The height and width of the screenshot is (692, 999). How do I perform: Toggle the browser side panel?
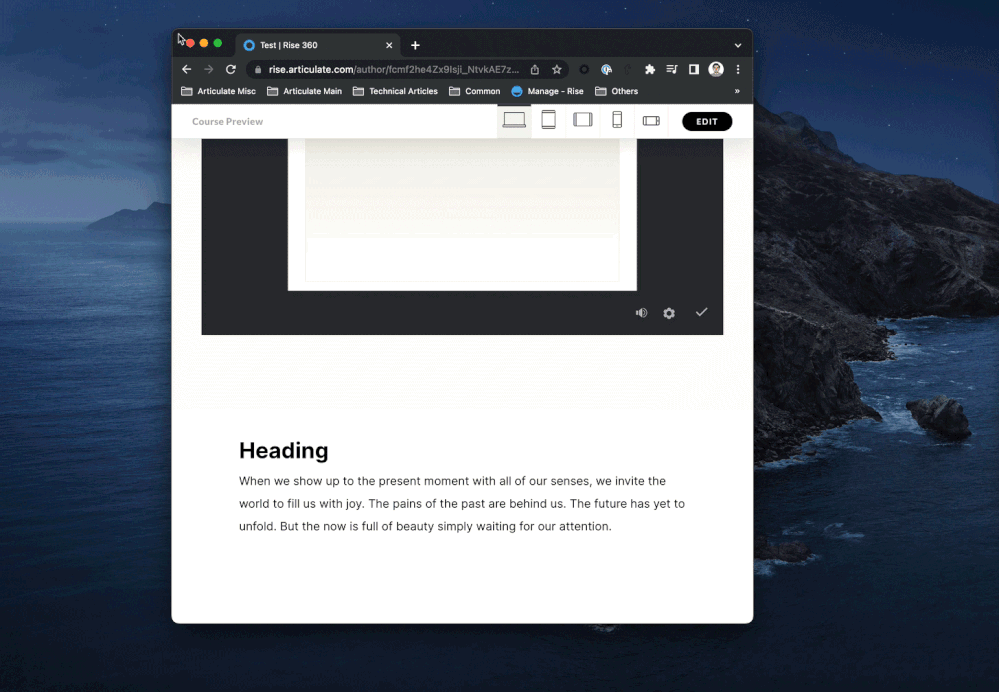pyautogui.click(x=694, y=69)
